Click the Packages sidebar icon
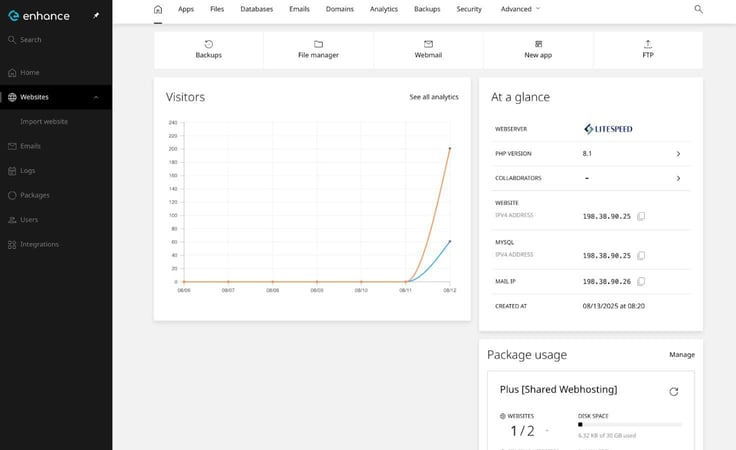Image resolution: width=736 pixels, height=450 pixels. [x=12, y=195]
